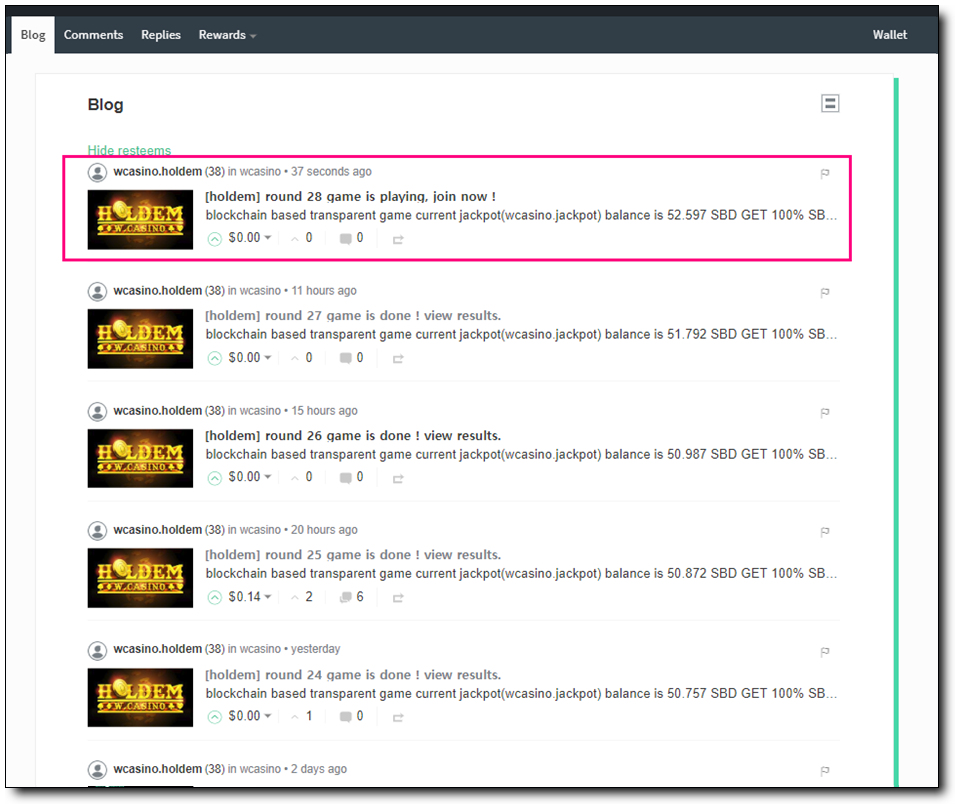This screenshot has height=804, width=955.
Task: Resteem the round 27 post
Action: [398, 359]
